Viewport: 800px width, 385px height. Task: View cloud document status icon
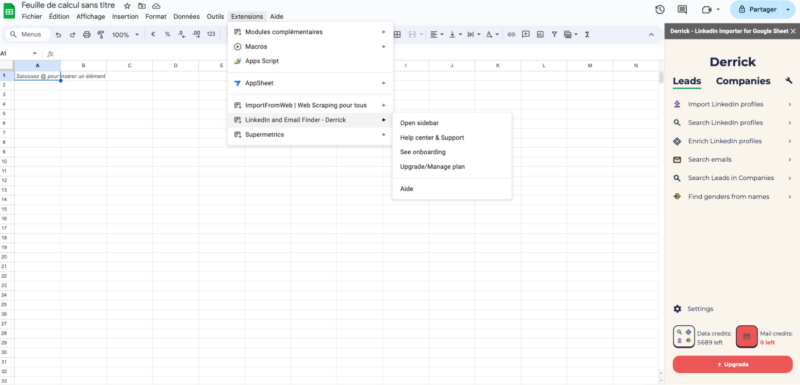pos(156,6)
